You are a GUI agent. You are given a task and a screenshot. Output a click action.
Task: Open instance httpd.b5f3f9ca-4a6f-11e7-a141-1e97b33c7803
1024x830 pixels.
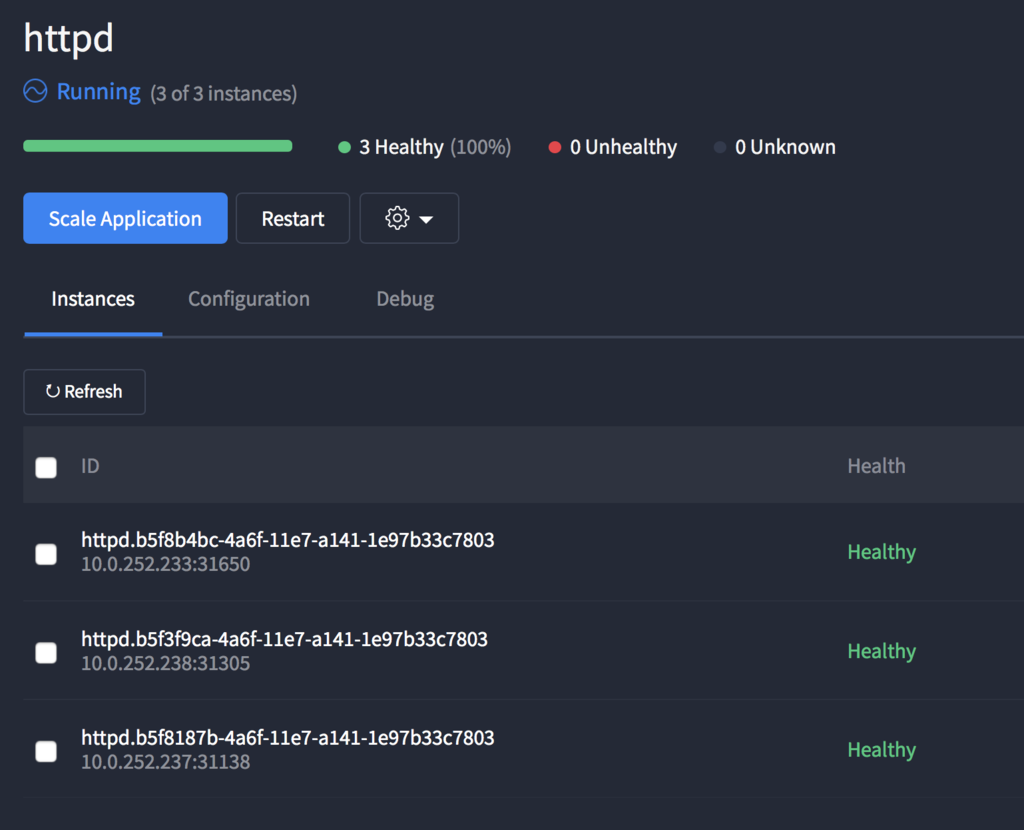tap(284, 639)
